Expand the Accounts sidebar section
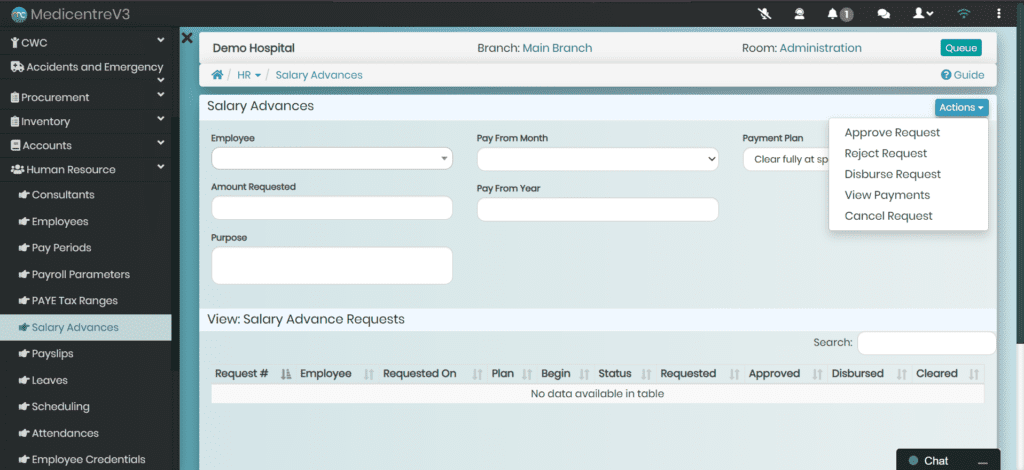 click(x=86, y=146)
